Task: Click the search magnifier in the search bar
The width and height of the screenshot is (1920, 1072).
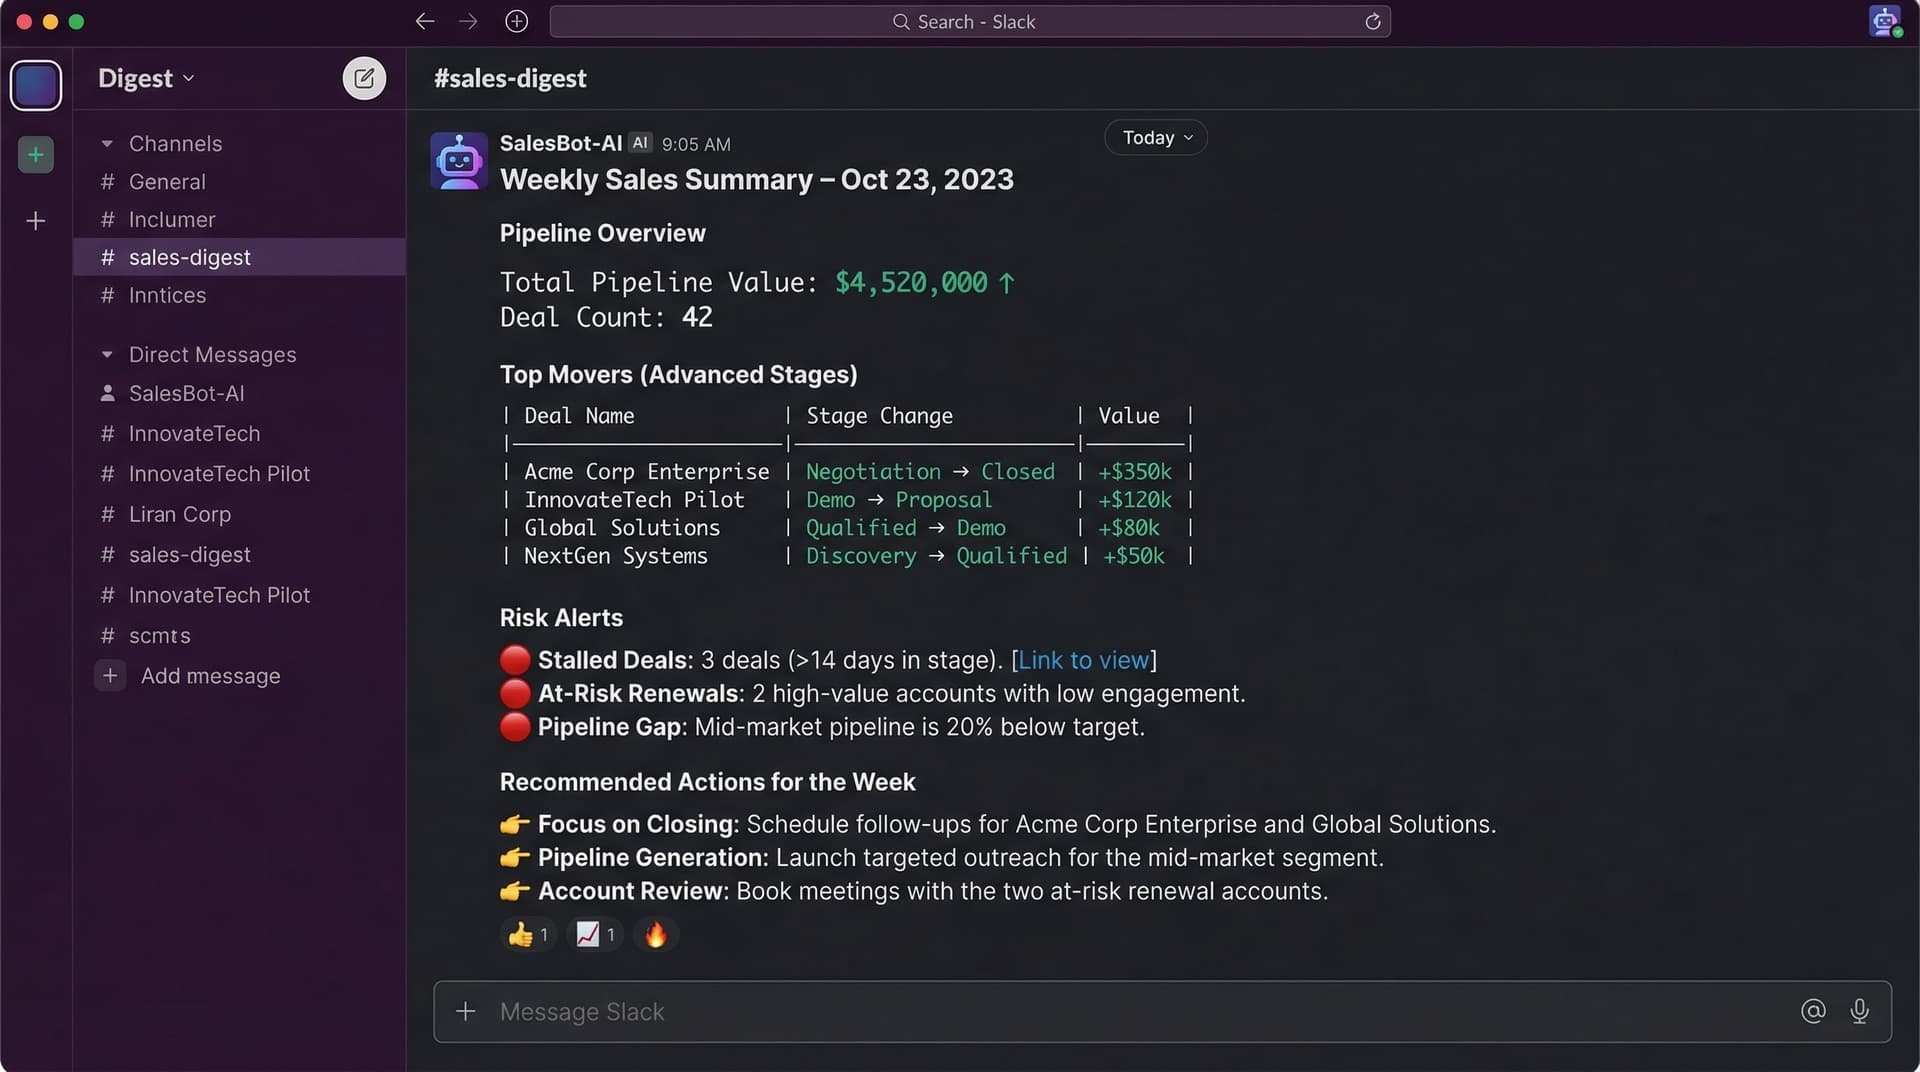Action: pos(899,21)
